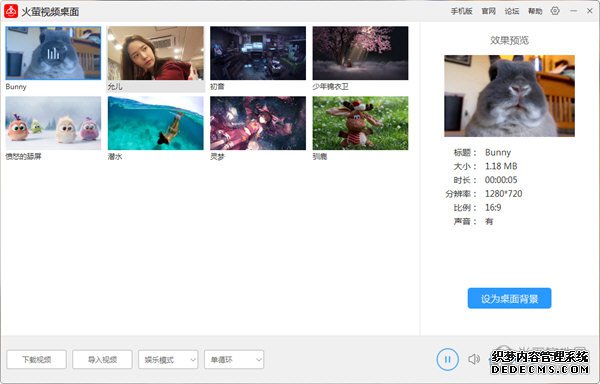The height and width of the screenshot is (384, 600).
Task: Click the 导入视频 button
Action: tap(102, 360)
